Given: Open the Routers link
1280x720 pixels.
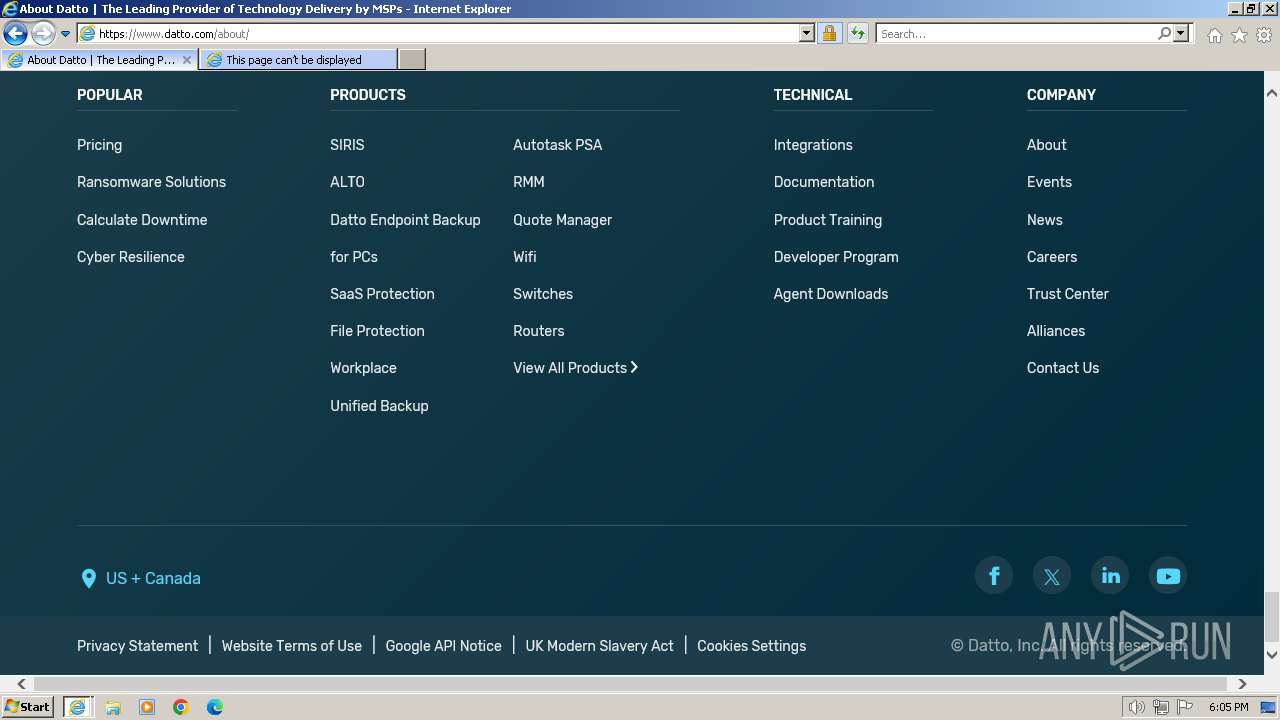Looking at the screenshot, I should 538,331.
